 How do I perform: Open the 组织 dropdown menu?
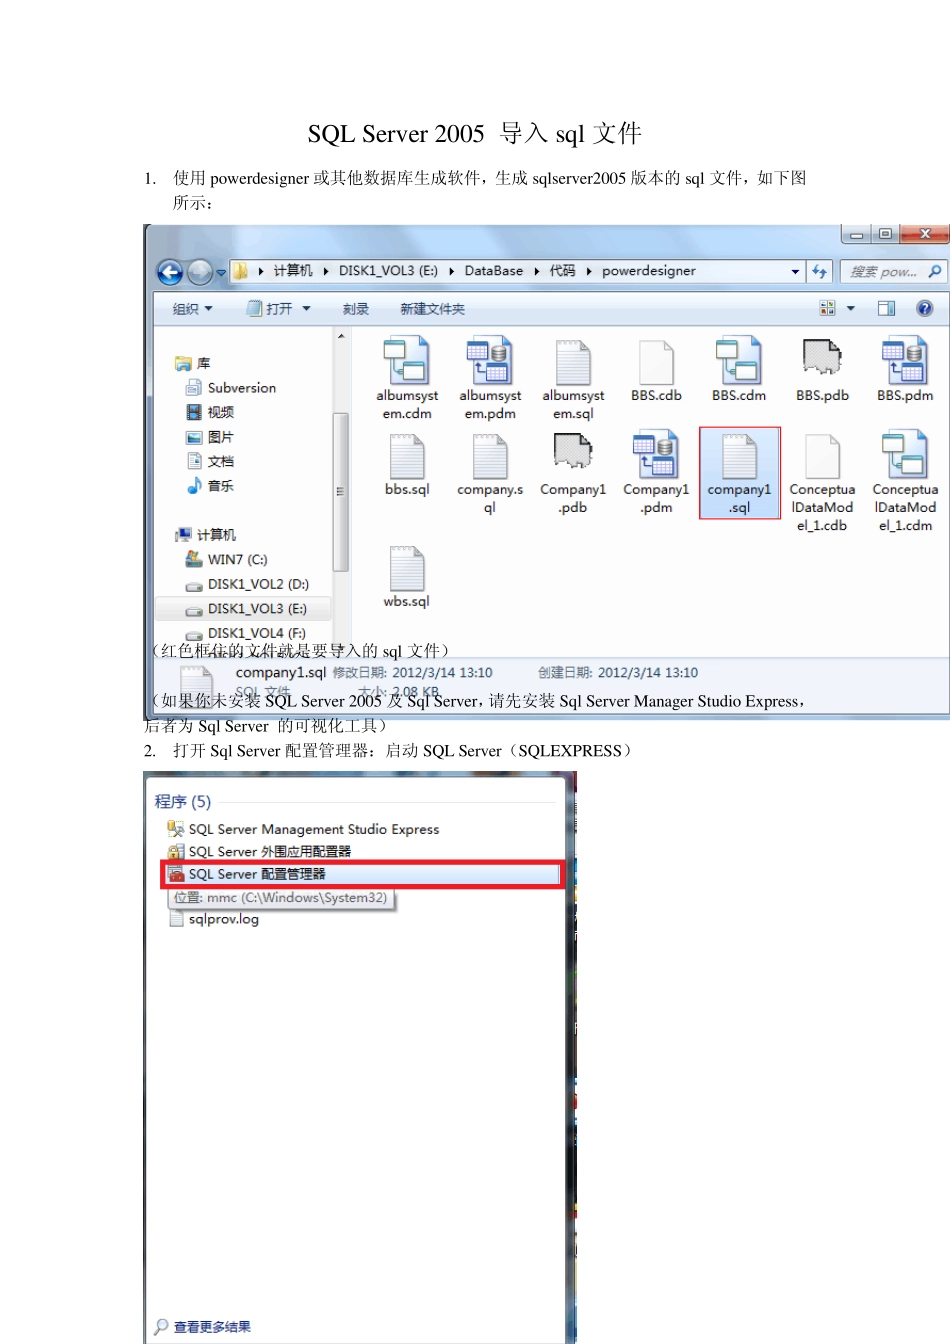(193, 309)
